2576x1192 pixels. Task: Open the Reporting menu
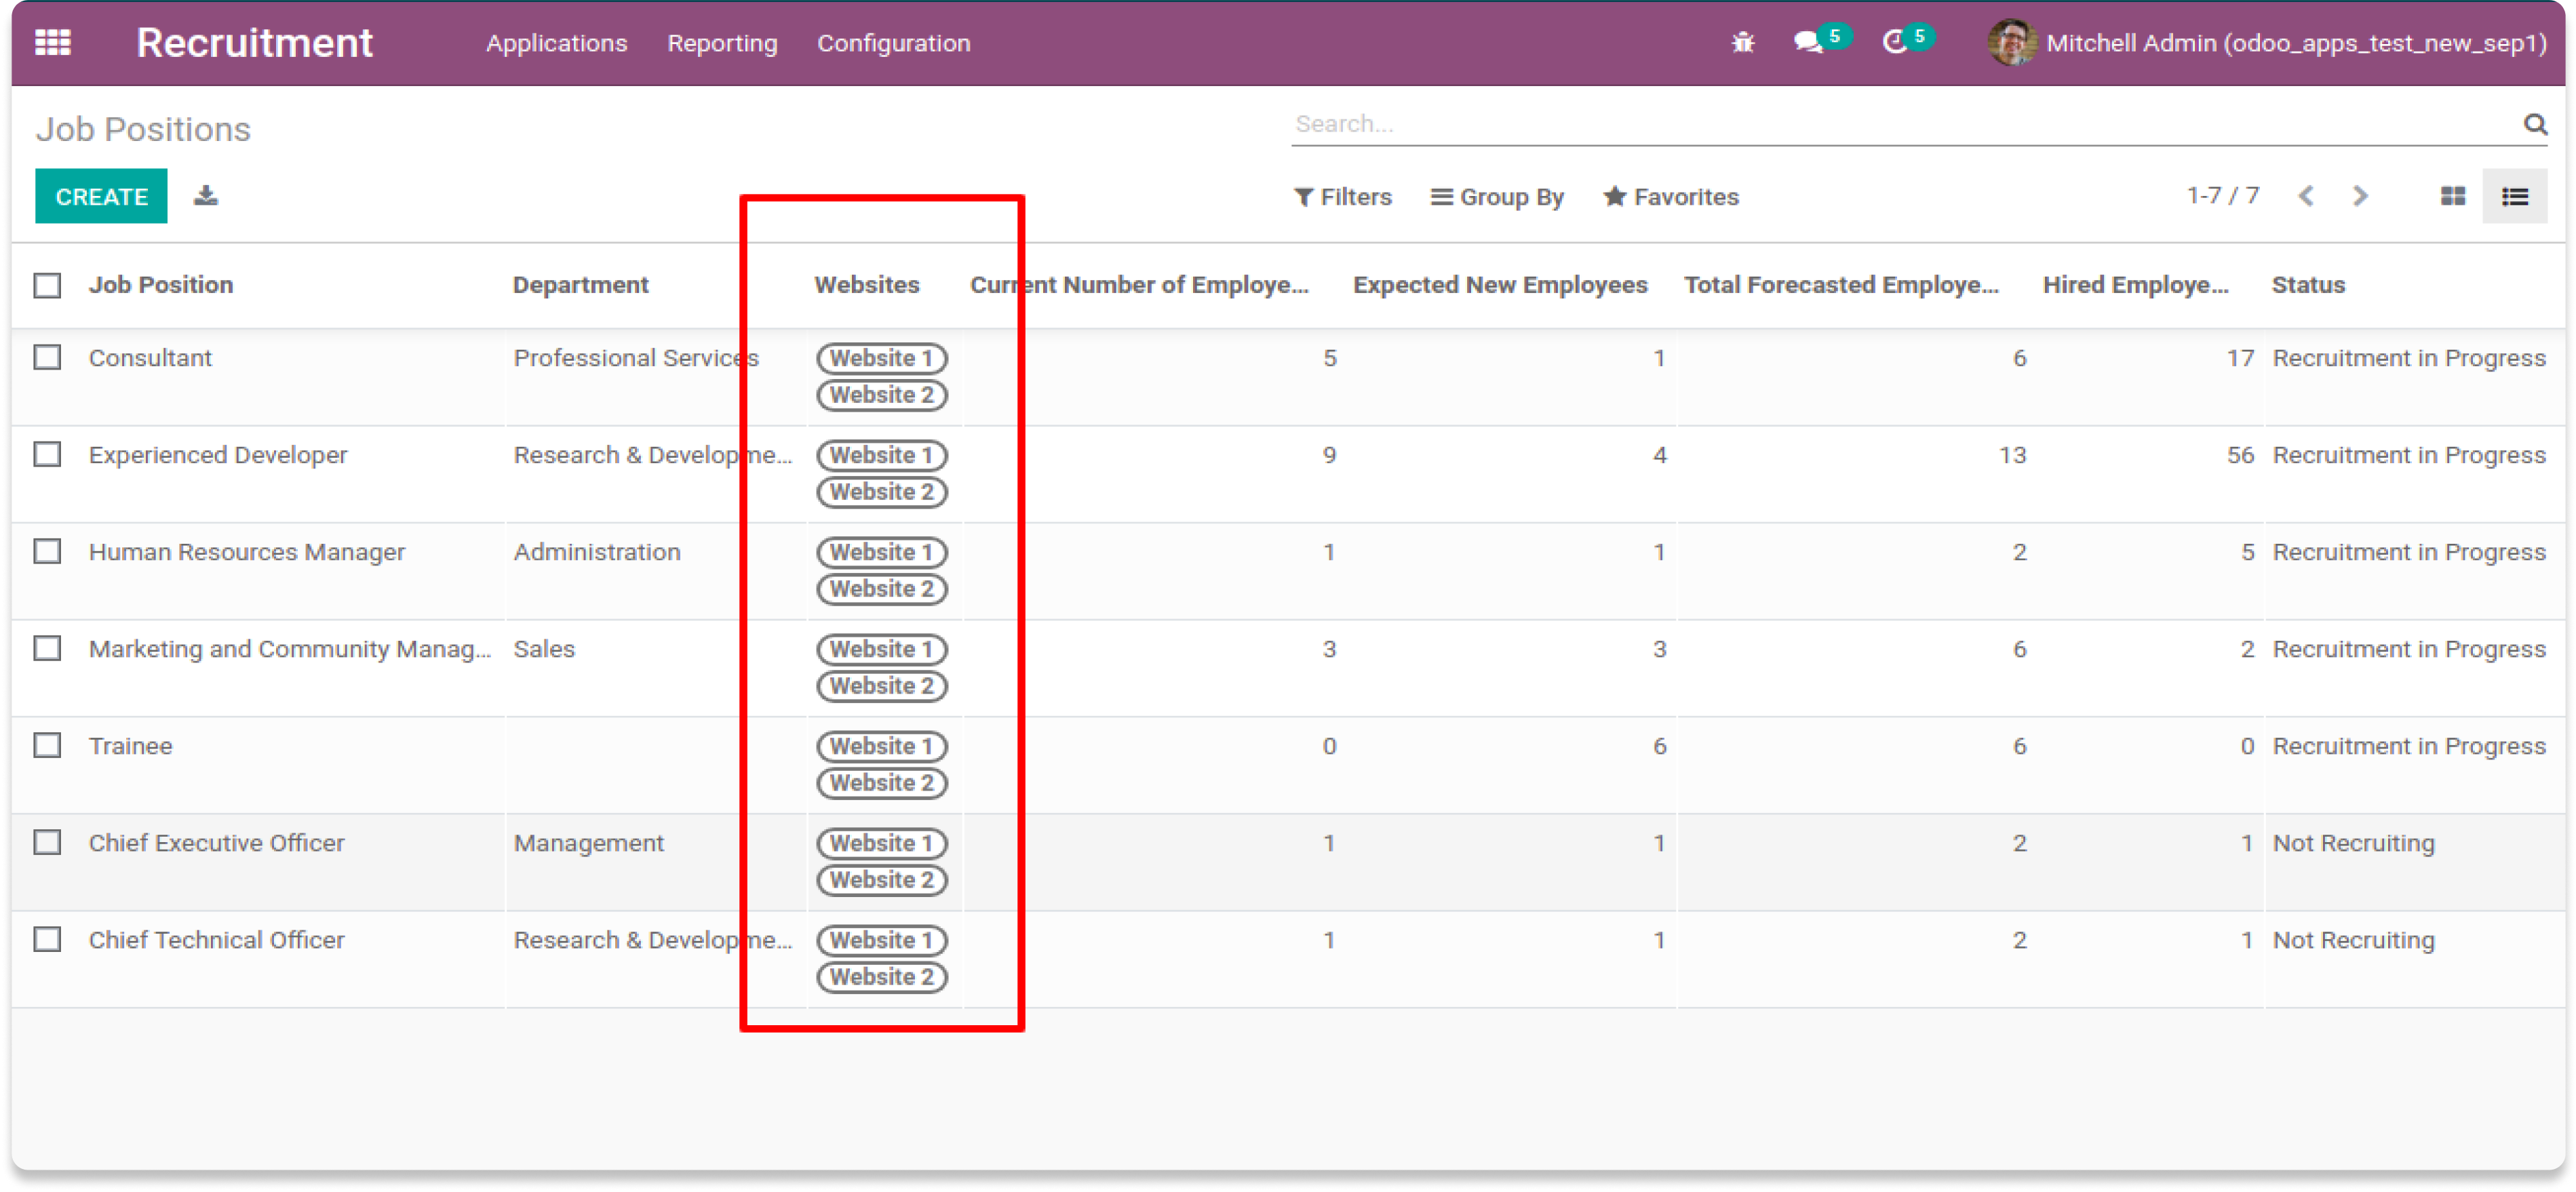tap(722, 43)
